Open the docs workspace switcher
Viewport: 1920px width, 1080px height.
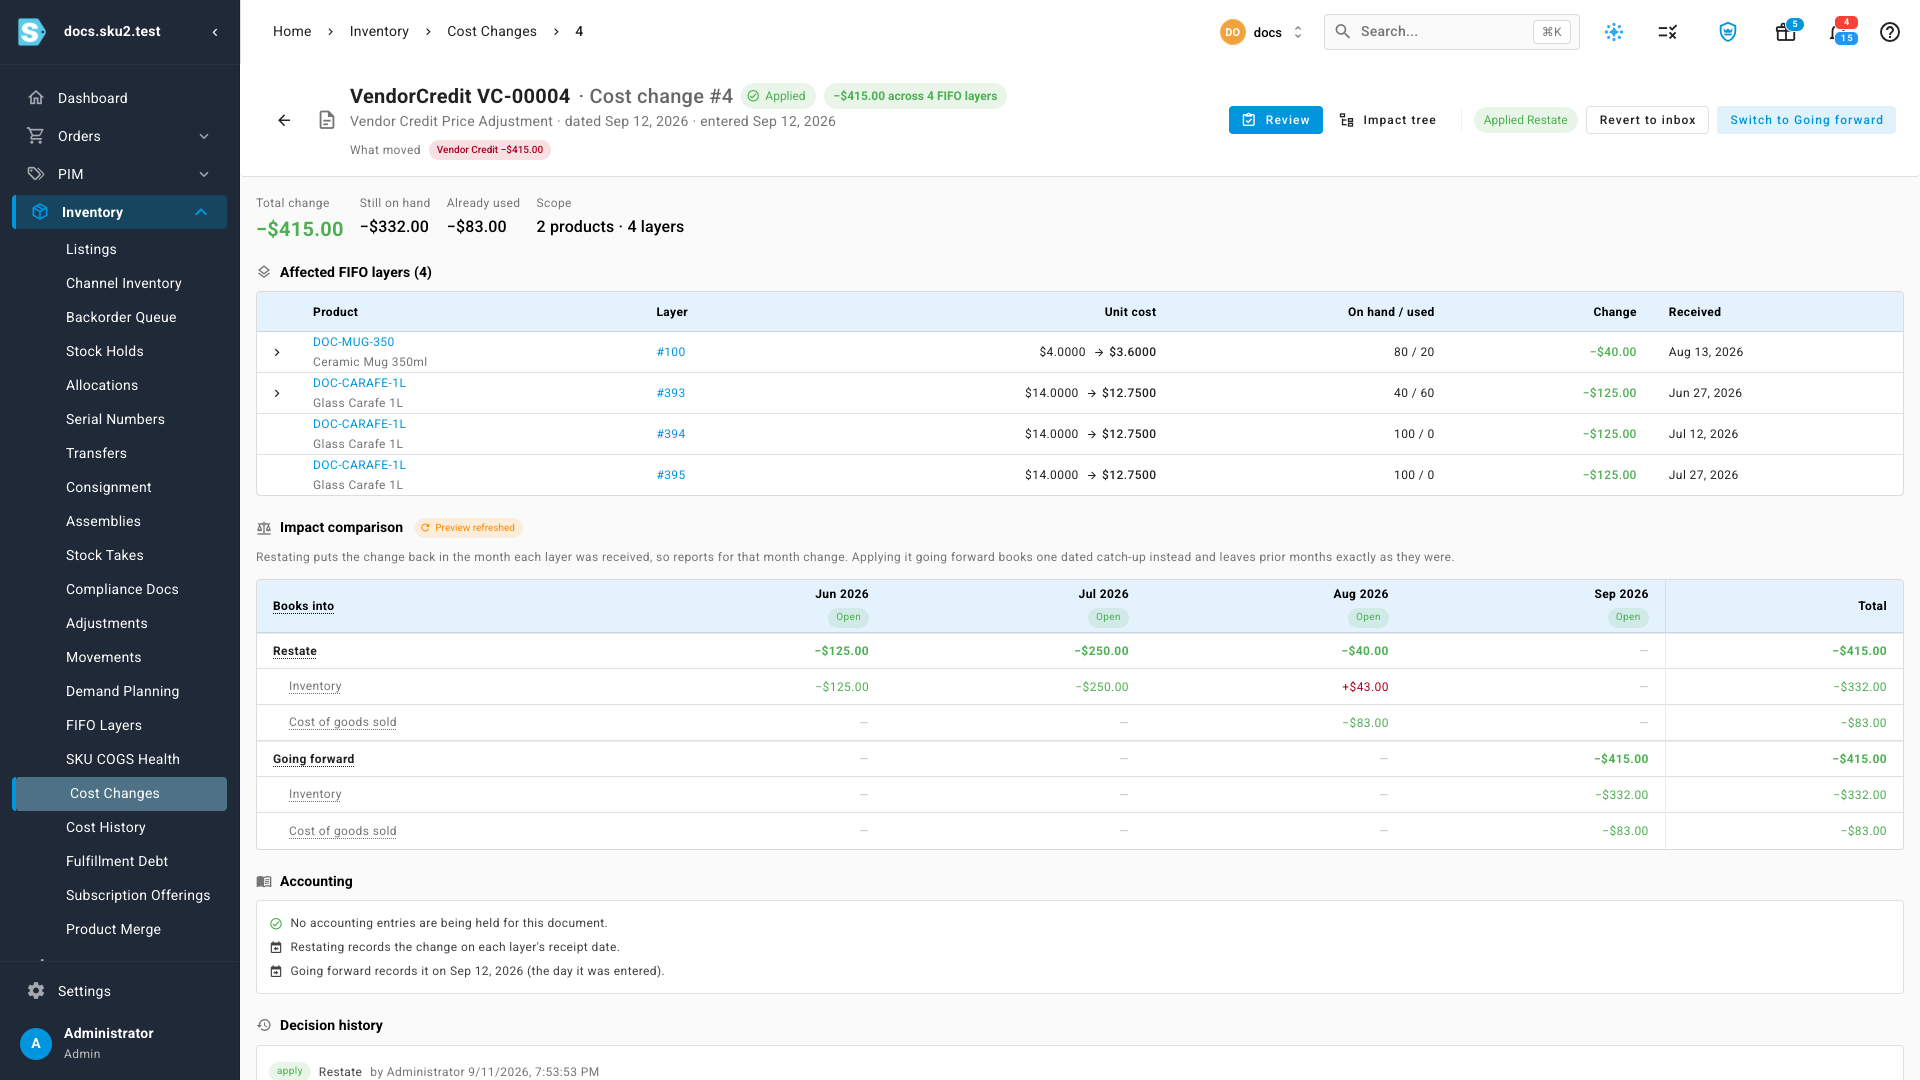(x=1262, y=32)
